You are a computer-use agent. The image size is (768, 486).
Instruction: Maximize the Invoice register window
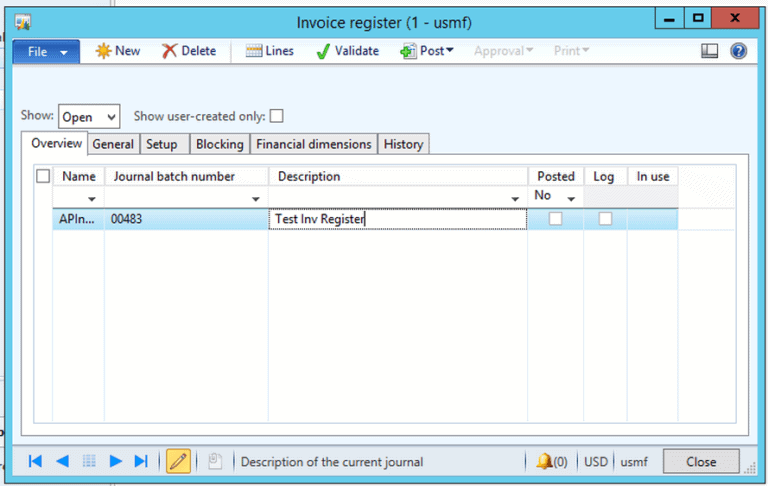698,19
